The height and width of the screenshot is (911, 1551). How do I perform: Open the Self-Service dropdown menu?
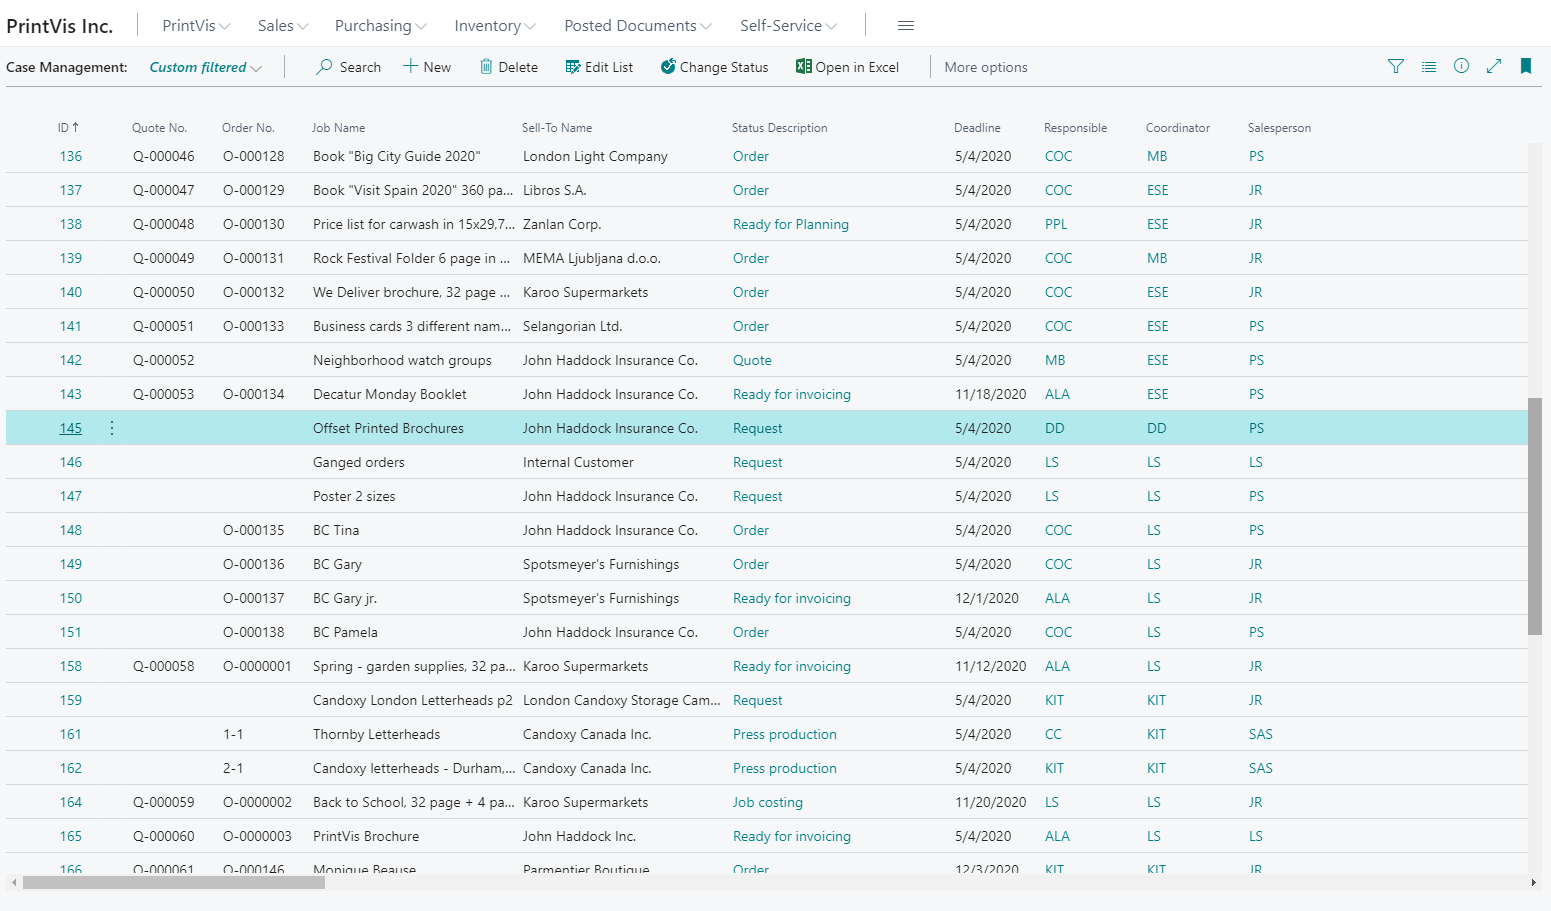(x=788, y=26)
